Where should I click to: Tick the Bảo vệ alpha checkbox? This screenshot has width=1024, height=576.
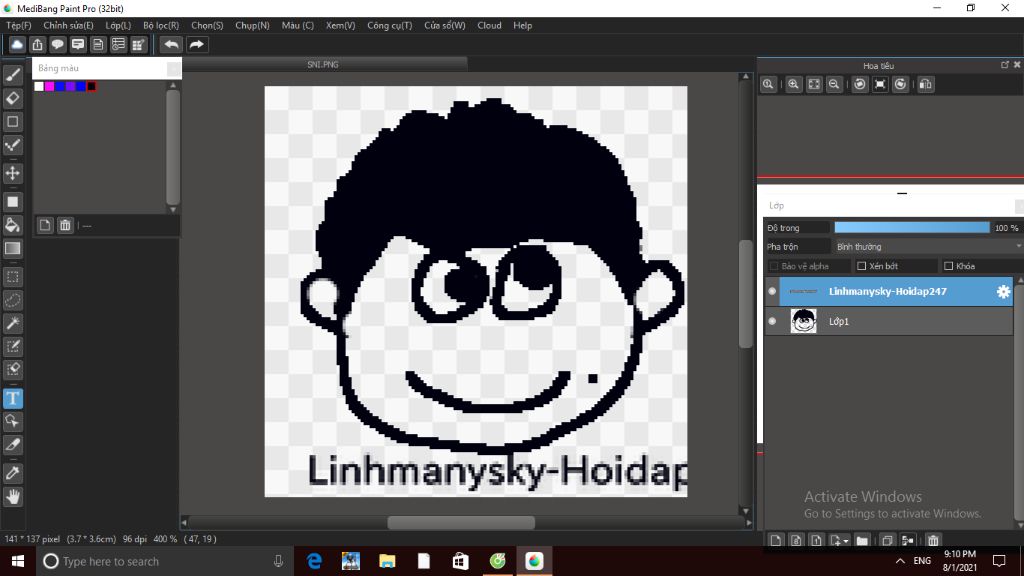[774, 266]
